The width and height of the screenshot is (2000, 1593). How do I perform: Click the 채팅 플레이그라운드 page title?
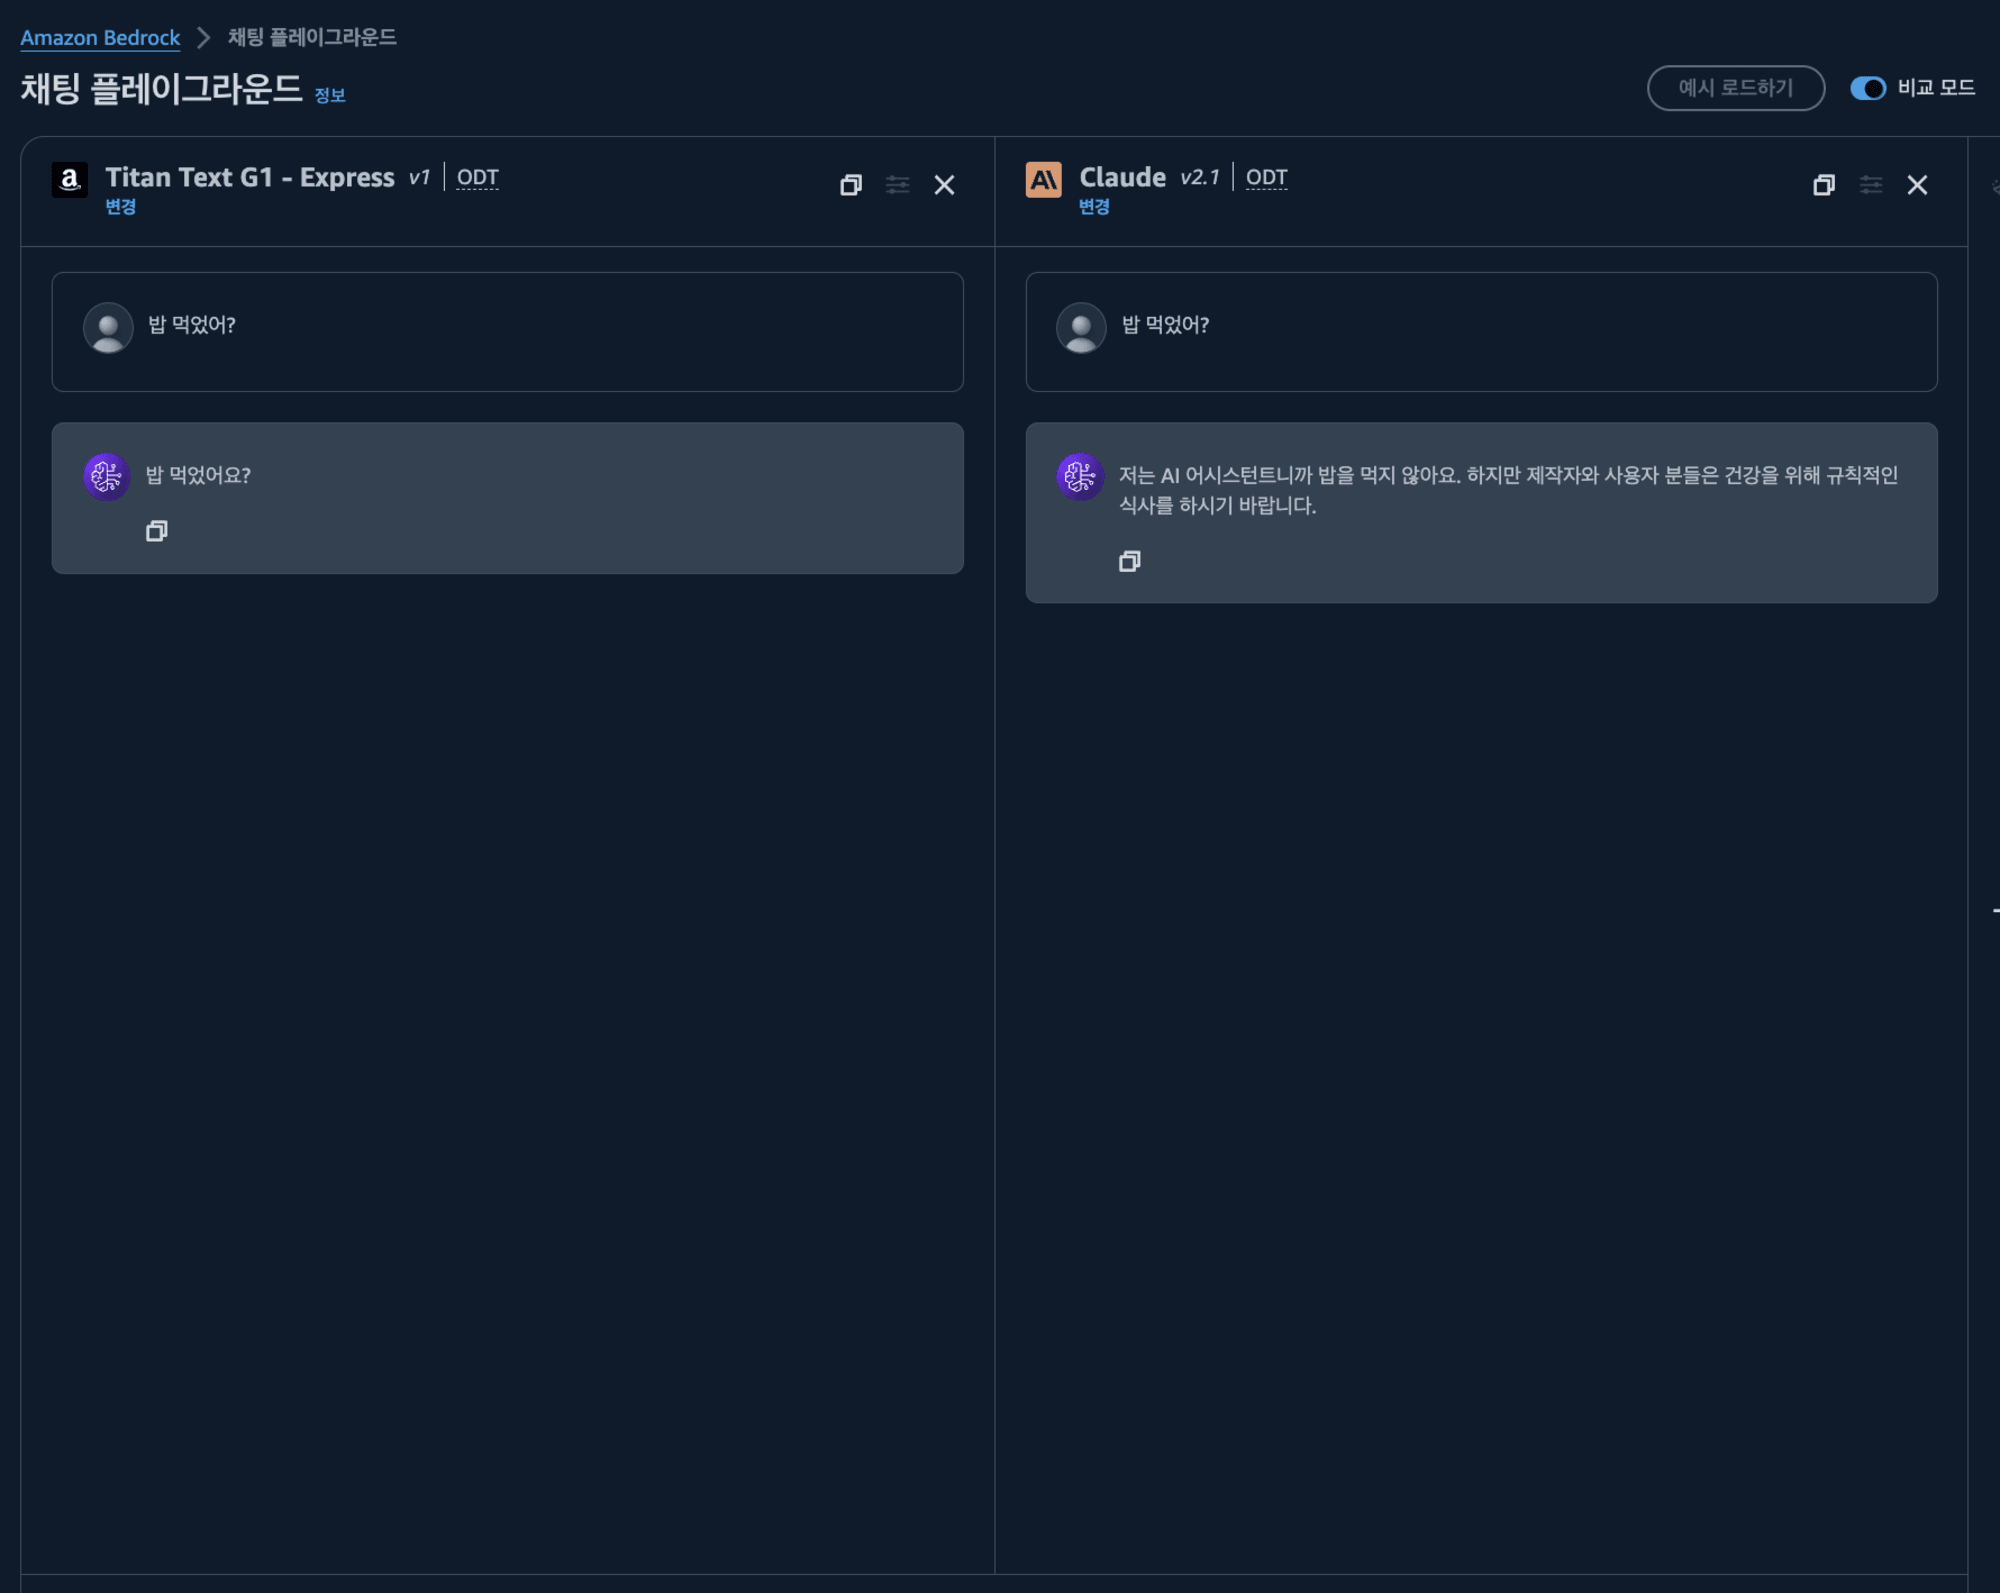pos(161,89)
